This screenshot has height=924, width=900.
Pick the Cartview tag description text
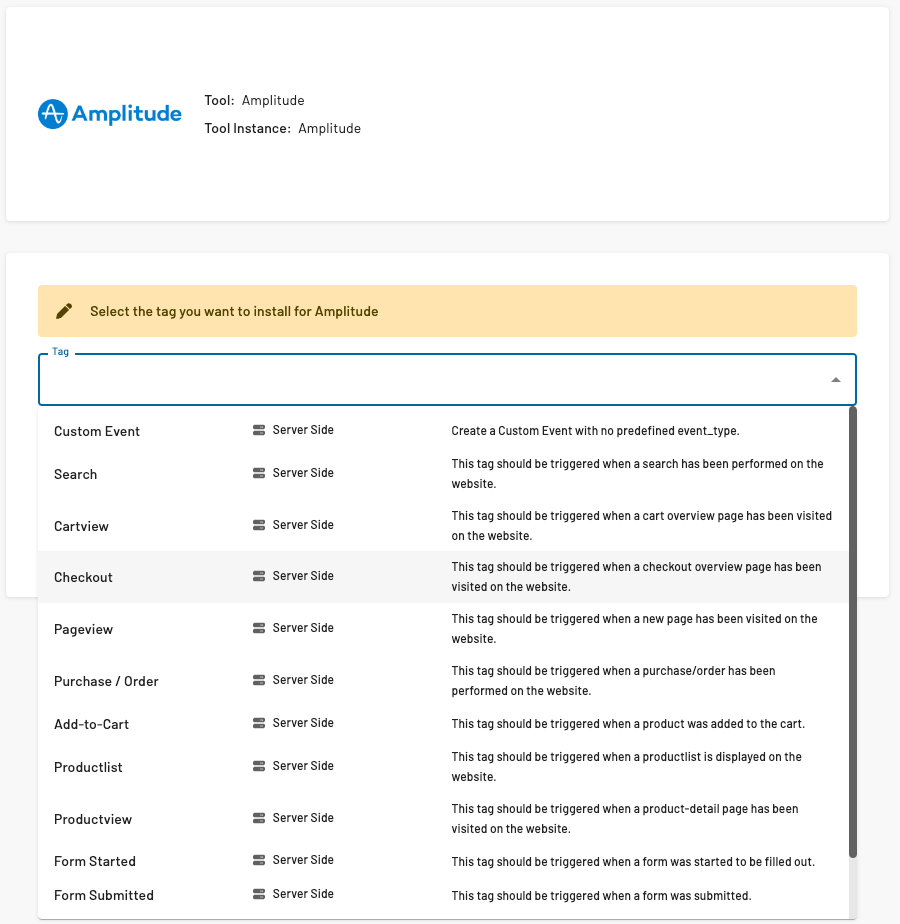click(x=641, y=526)
